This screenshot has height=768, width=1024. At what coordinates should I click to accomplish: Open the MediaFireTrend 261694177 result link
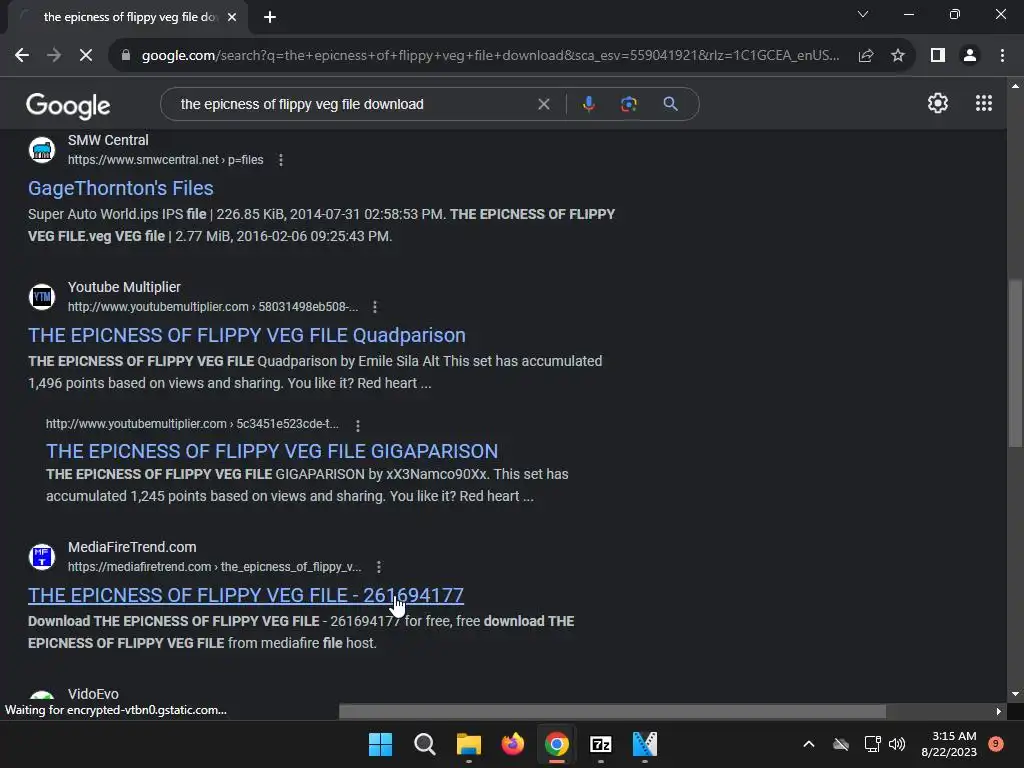click(x=246, y=596)
